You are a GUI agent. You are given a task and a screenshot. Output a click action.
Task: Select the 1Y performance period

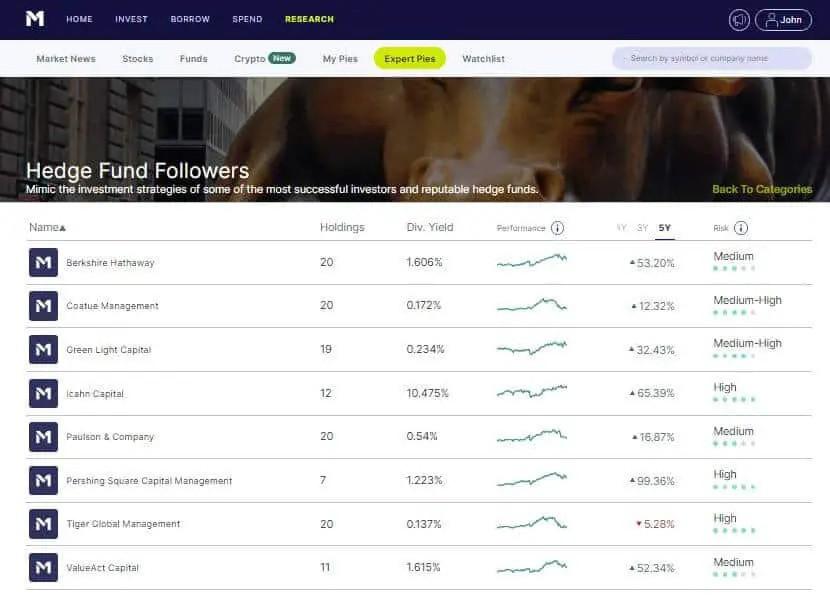point(621,228)
